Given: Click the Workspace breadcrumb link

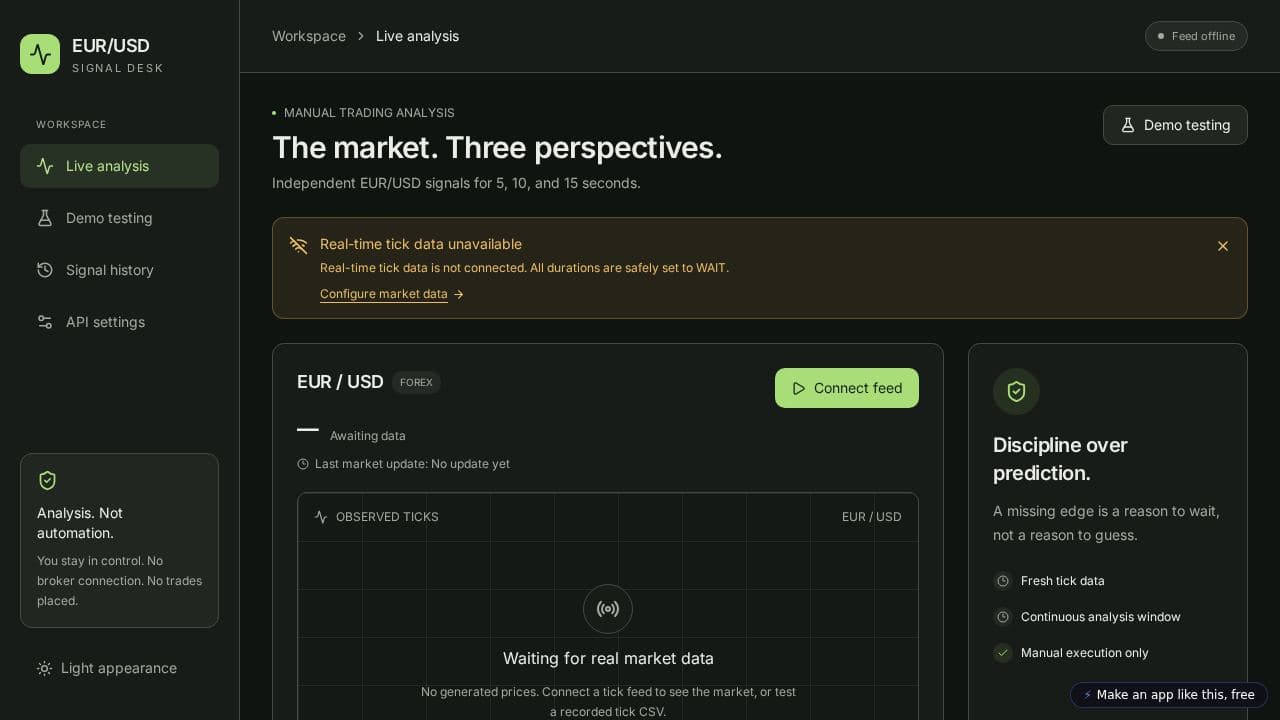Looking at the screenshot, I should coord(309,36).
